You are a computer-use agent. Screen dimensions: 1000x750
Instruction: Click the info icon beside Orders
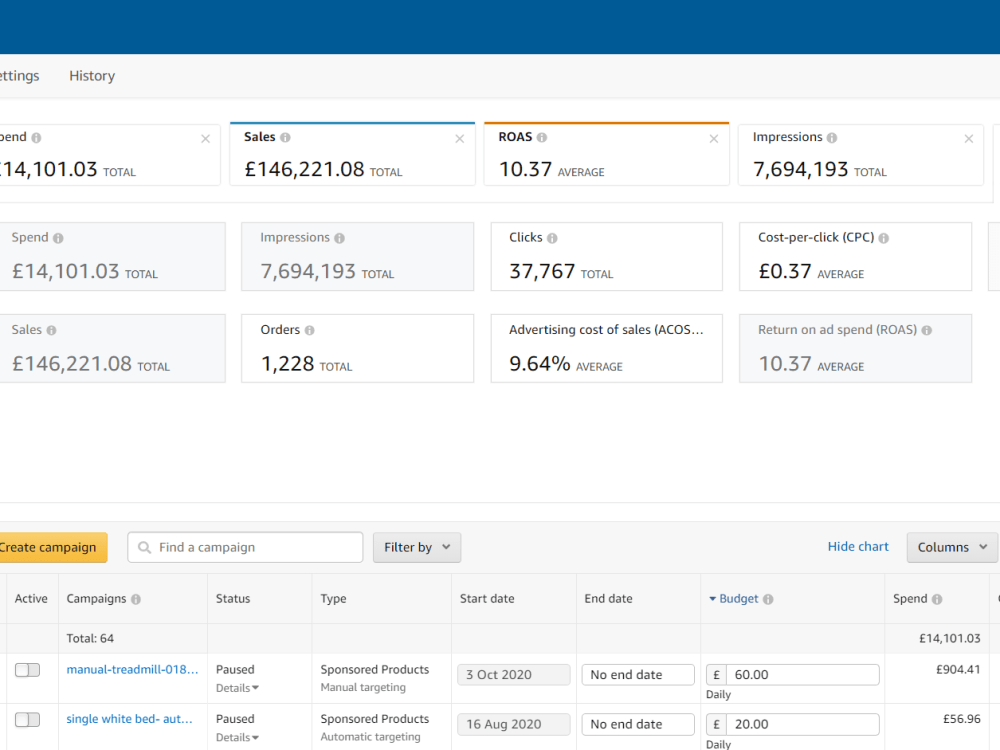point(309,330)
